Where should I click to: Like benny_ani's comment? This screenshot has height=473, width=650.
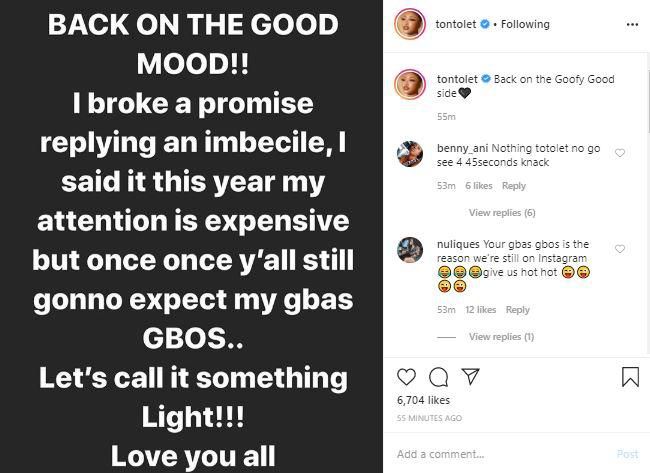[x=620, y=153]
